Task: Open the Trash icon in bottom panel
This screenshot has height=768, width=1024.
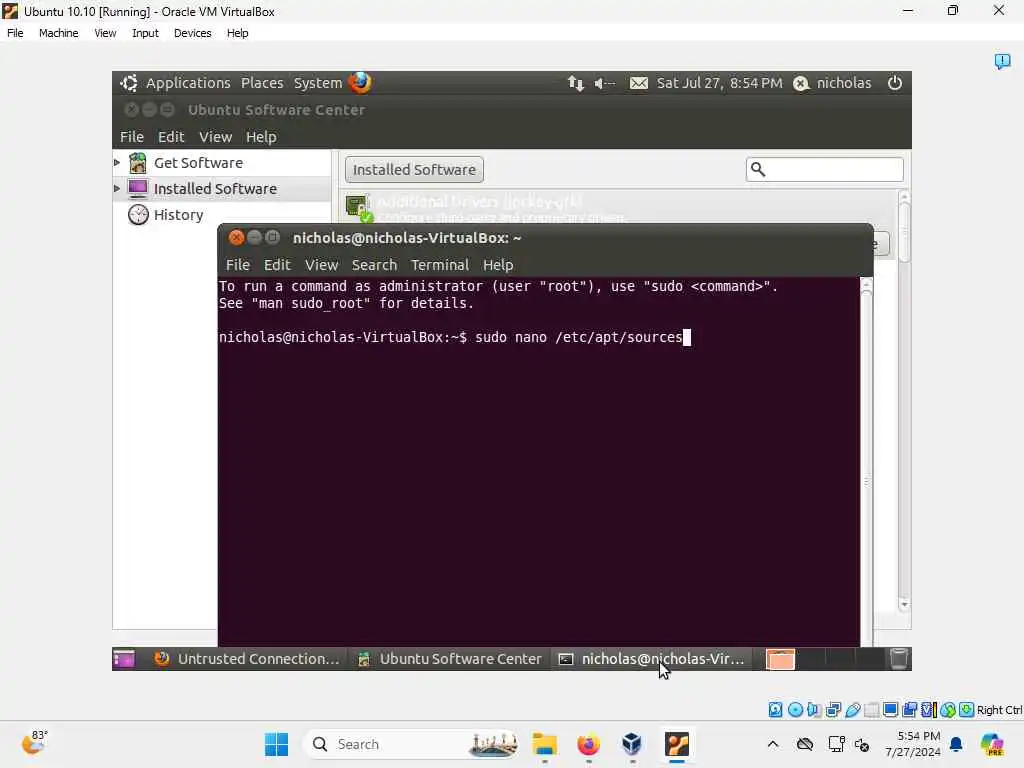Action: coord(899,659)
